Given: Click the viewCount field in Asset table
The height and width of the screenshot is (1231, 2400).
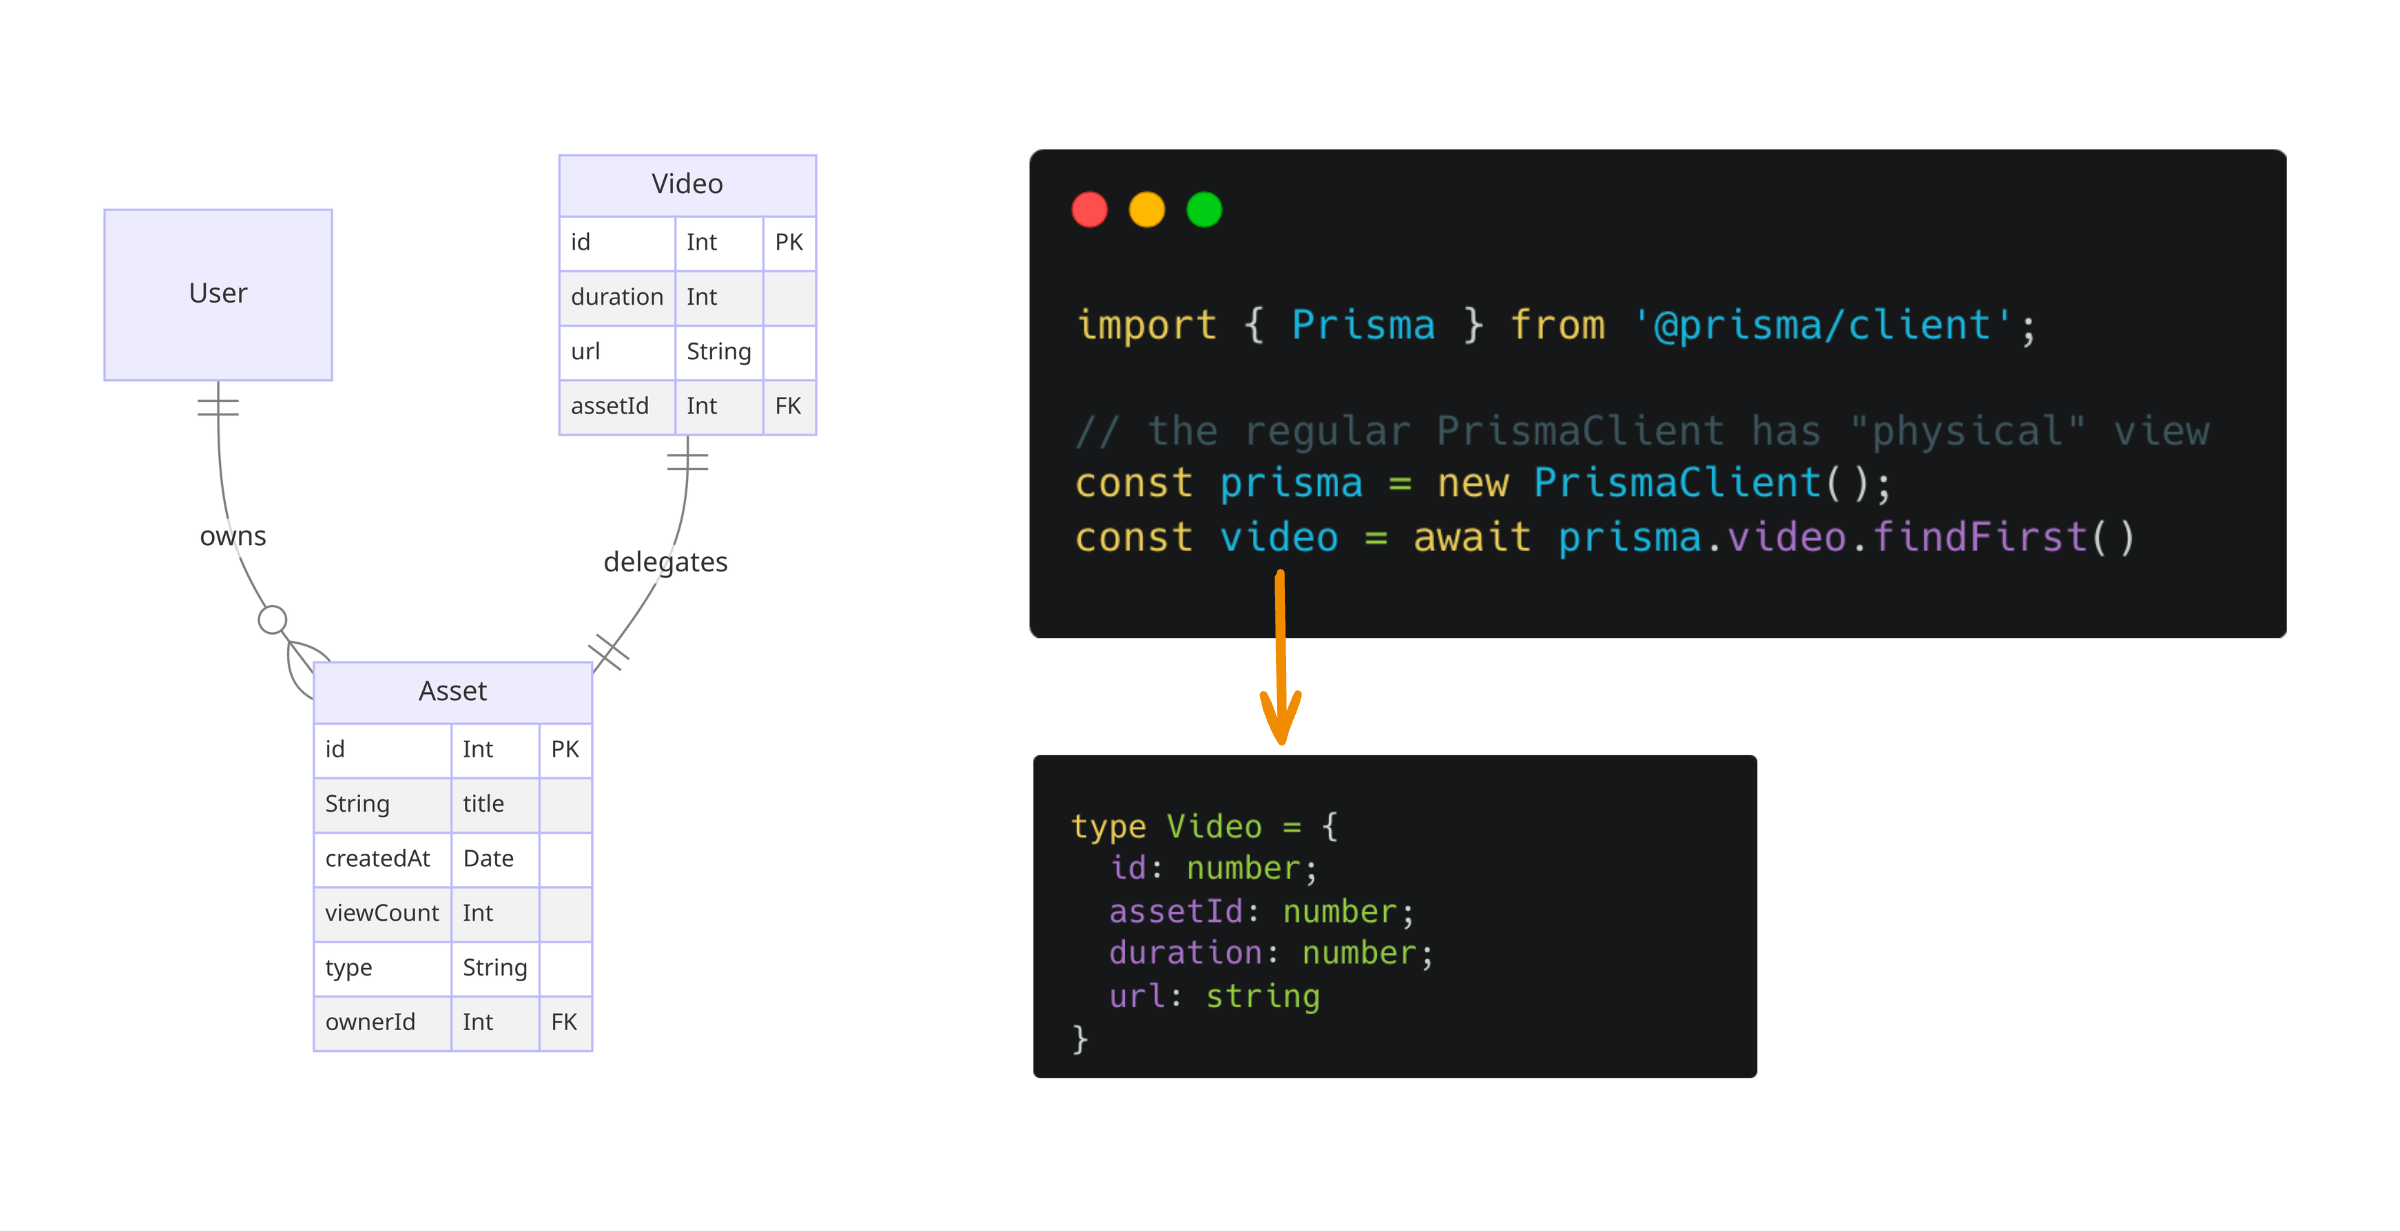Looking at the screenshot, I should click(x=381, y=913).
